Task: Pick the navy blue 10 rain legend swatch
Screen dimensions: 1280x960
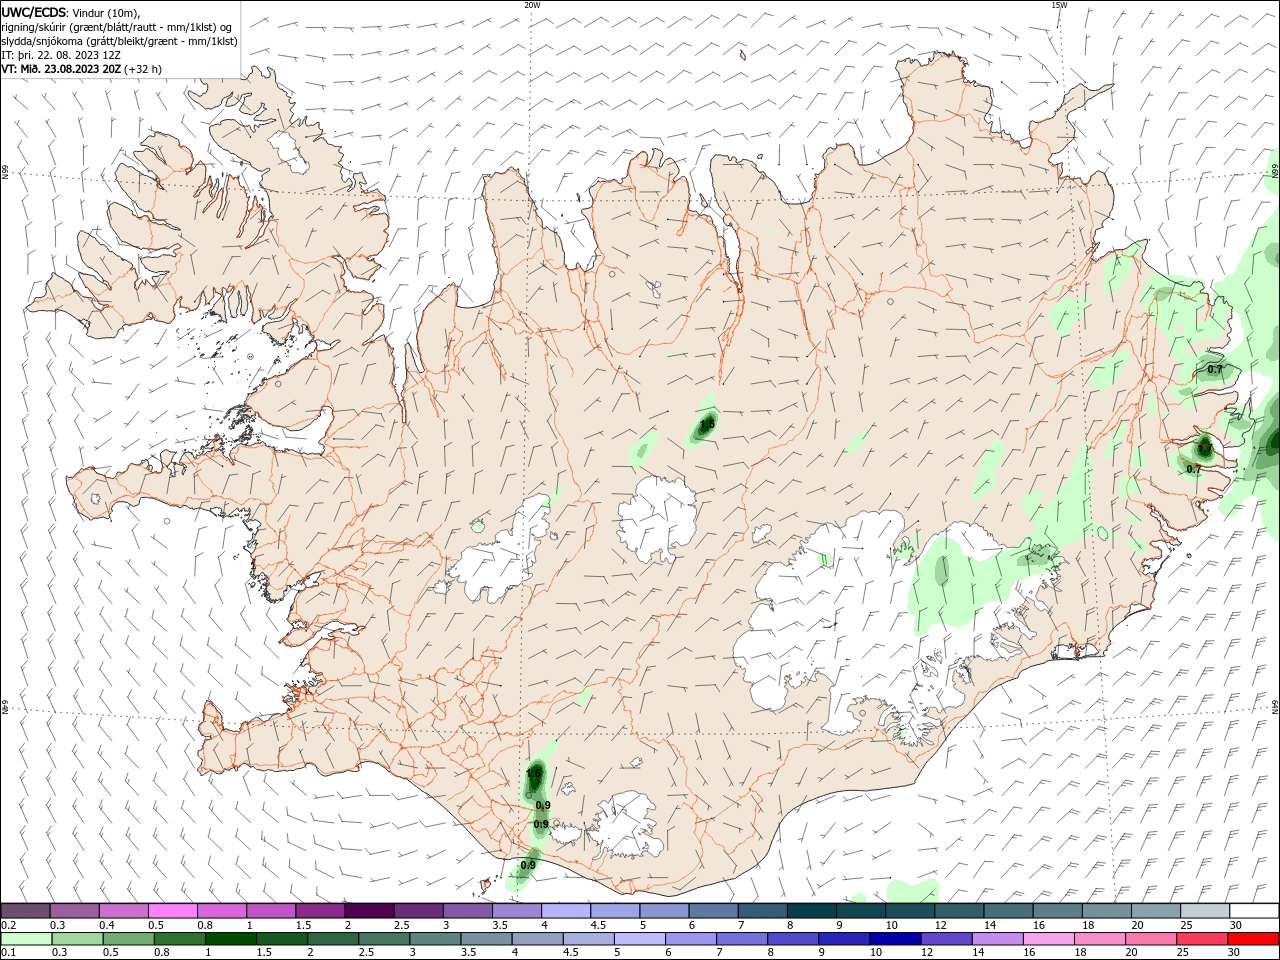Action: pyautogui.click(x=896, y=939)
